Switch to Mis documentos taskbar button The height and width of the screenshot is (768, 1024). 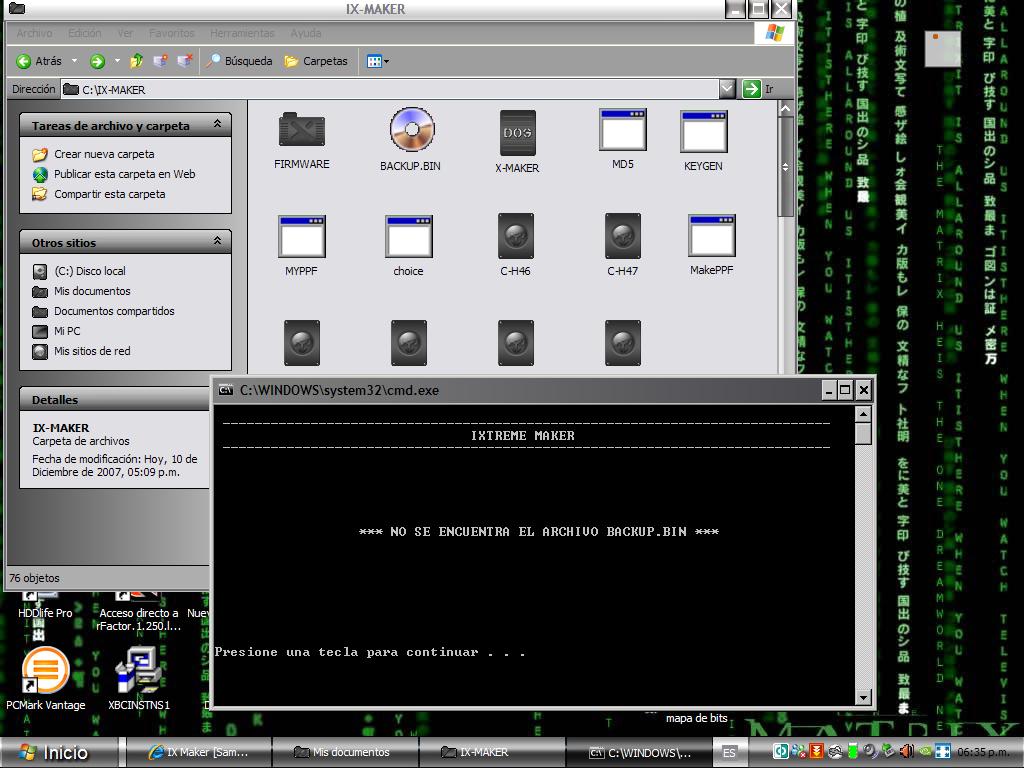pos(344,752)
